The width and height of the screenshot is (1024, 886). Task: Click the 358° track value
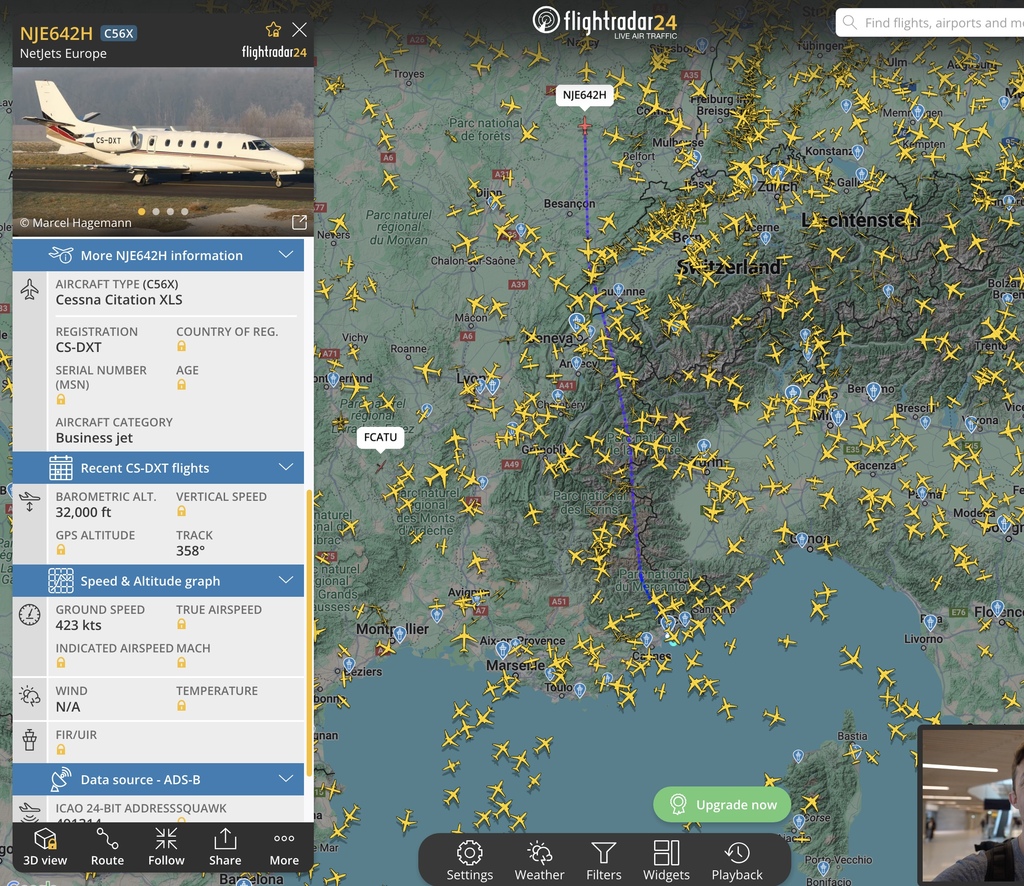[191, 551]
